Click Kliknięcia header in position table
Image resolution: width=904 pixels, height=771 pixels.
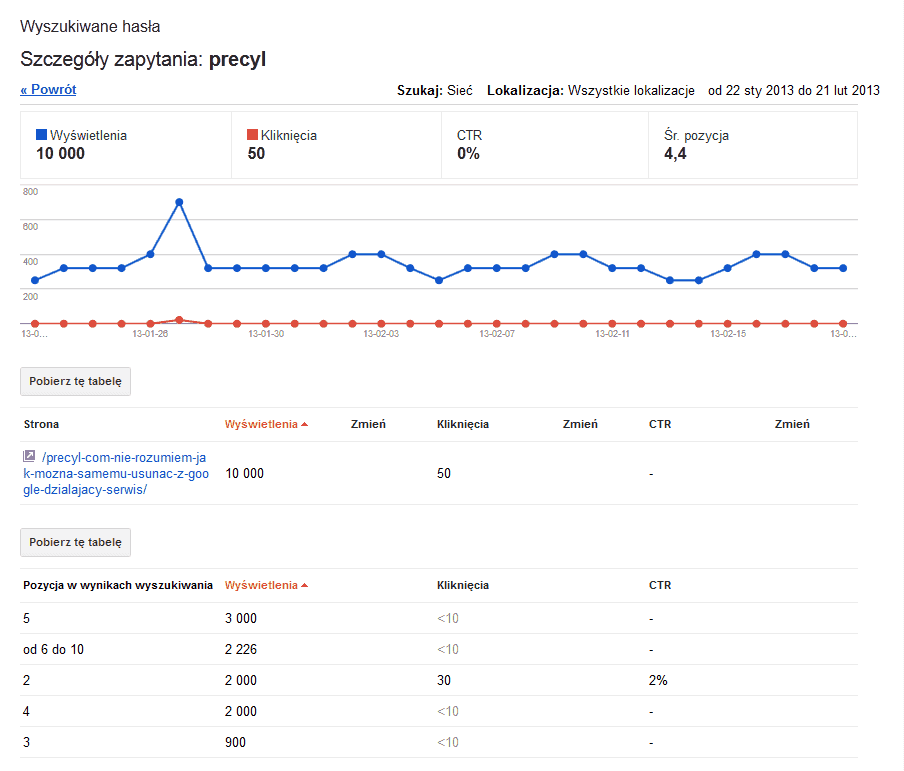(463, 585)
